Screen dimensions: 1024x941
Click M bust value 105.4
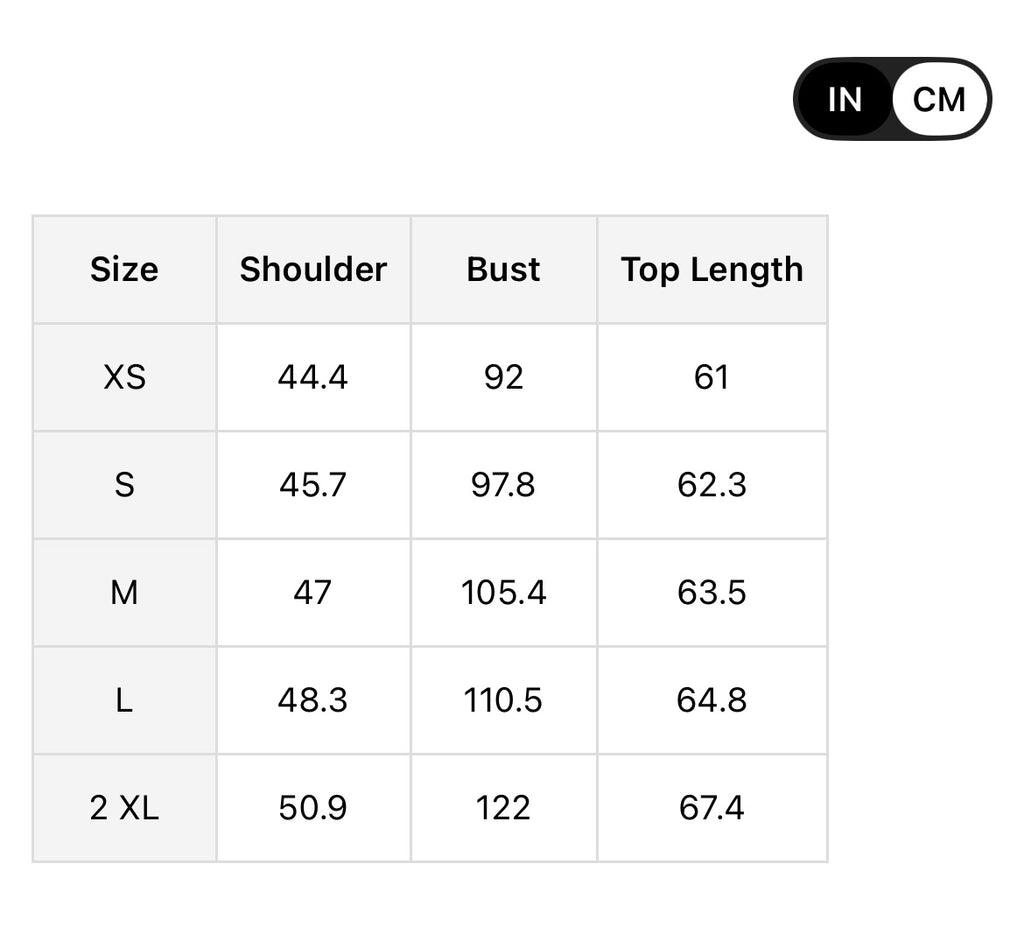(x=503, y=593)
